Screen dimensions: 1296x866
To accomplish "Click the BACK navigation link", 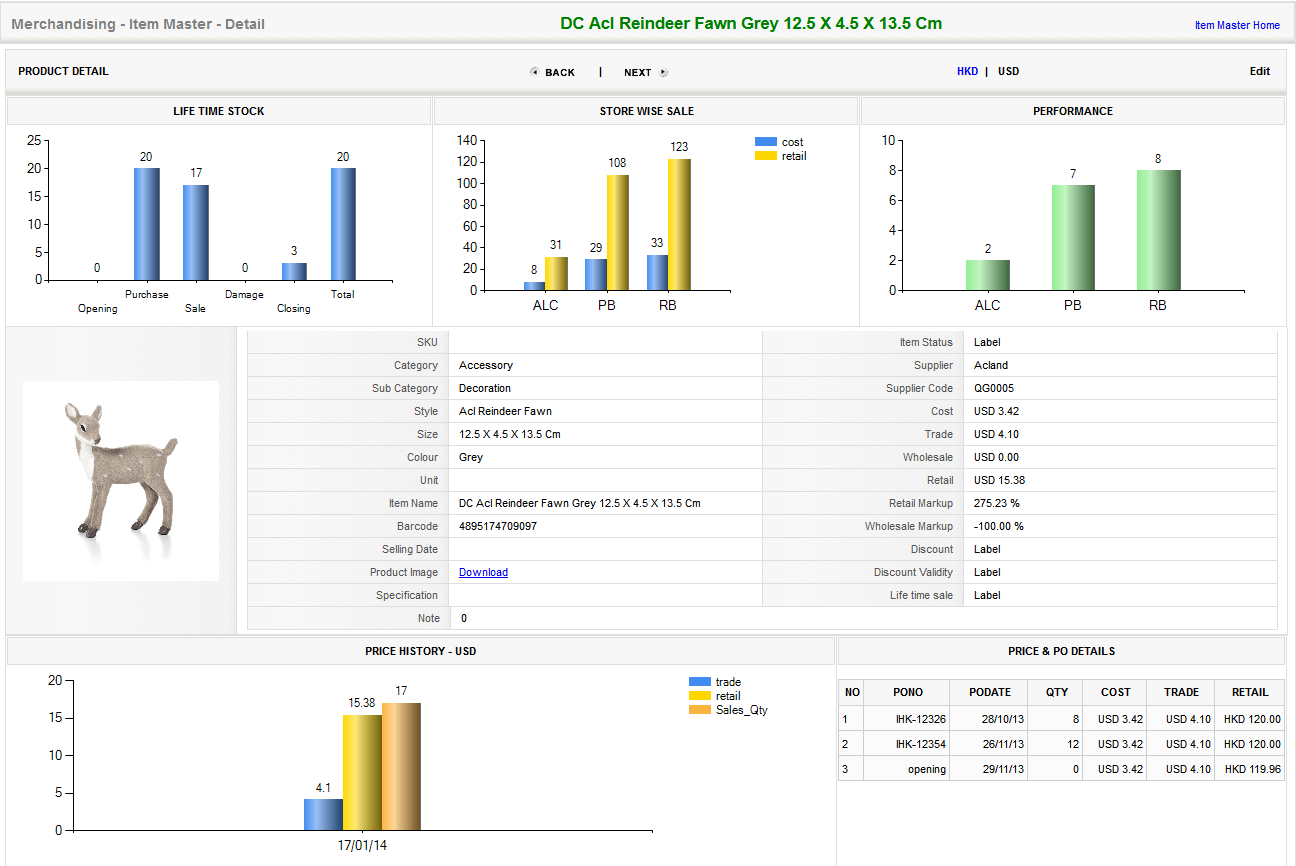I will (560, 72).
